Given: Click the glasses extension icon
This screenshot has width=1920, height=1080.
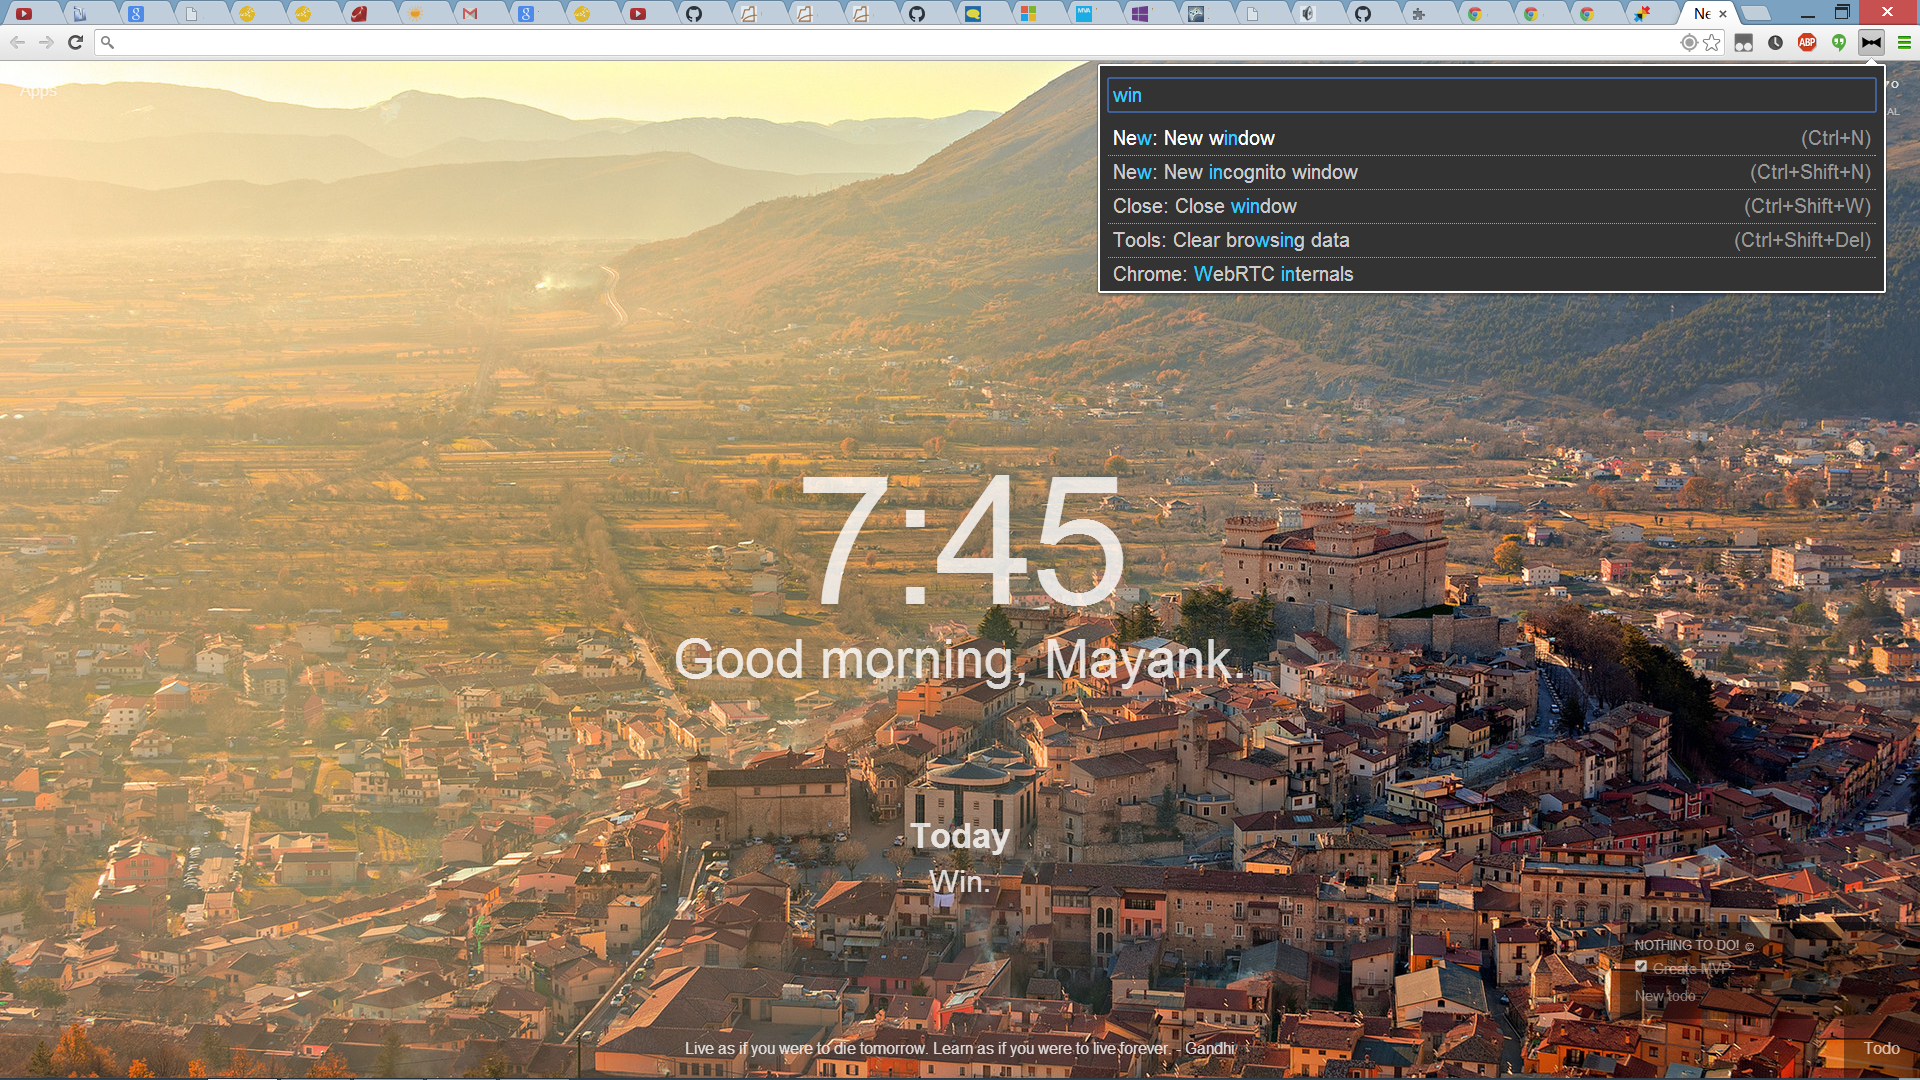Looking at the screenshot, I should pos(1743,42).
